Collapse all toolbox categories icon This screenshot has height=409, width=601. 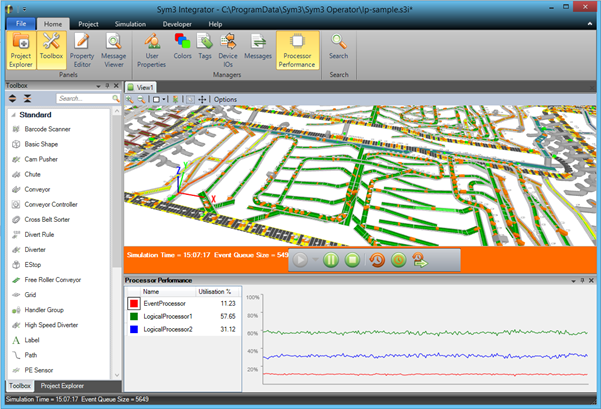pyautogui.click(x=28, y=99)
